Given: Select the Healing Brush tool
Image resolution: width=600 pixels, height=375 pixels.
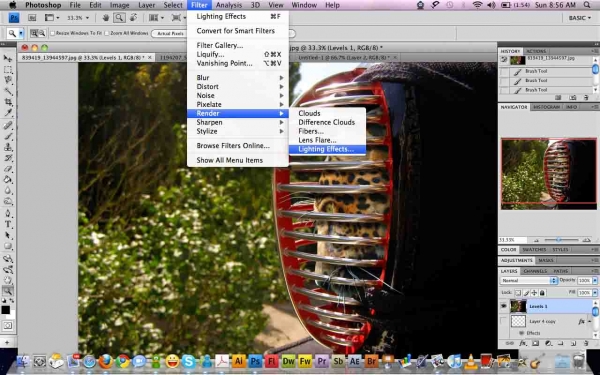Looking at the screenshot, I should click(x=8, y=125).
